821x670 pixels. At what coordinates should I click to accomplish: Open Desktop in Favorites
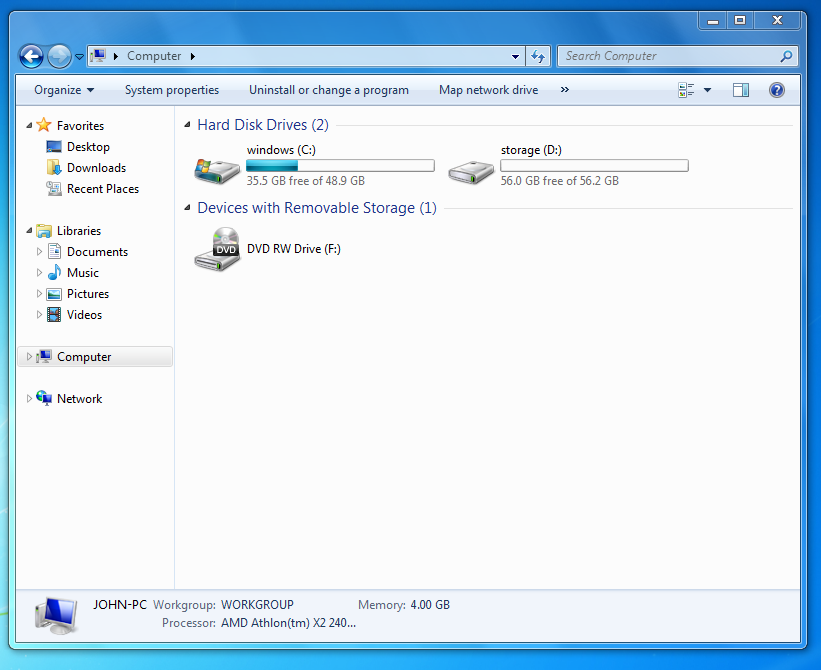pyautogui.click(x=88, y=147)
